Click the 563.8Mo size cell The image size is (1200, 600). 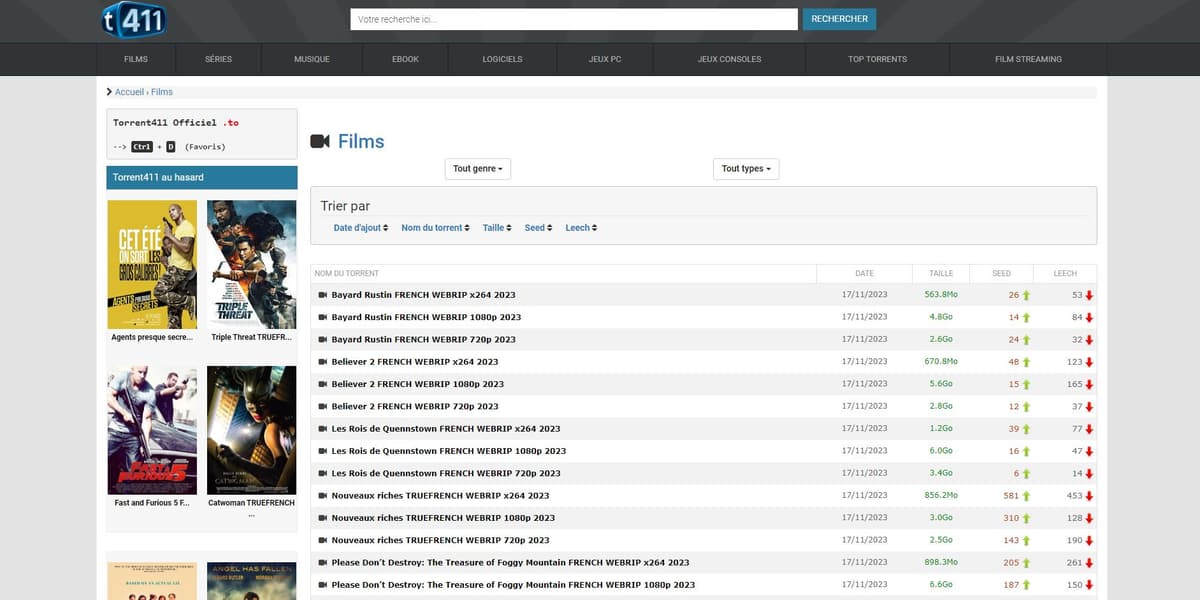pos(941,295)
